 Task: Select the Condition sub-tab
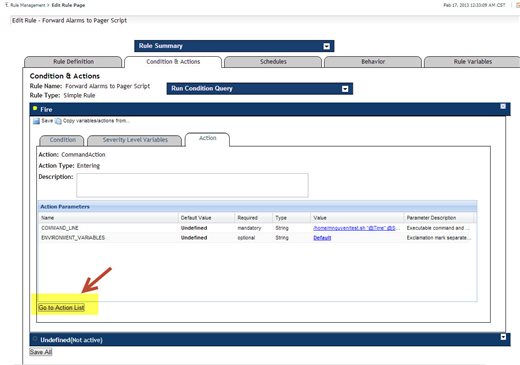pyautogui.click(x=63, y=140)
